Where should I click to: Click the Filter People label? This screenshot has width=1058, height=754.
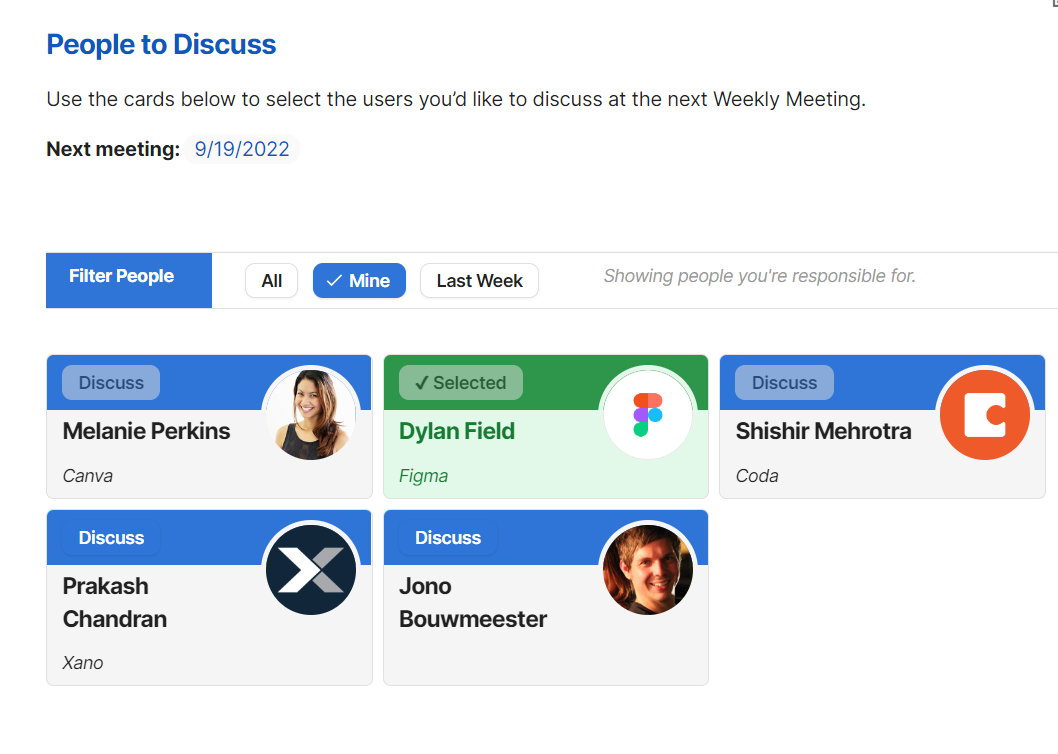[x=121, y=276]
